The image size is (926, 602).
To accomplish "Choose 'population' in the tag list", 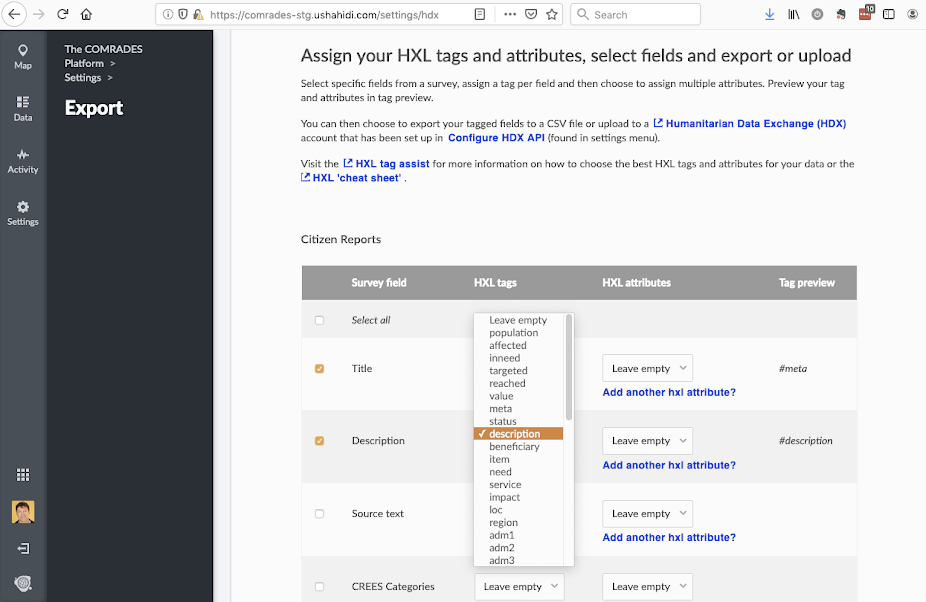I will tap(513, 333).
